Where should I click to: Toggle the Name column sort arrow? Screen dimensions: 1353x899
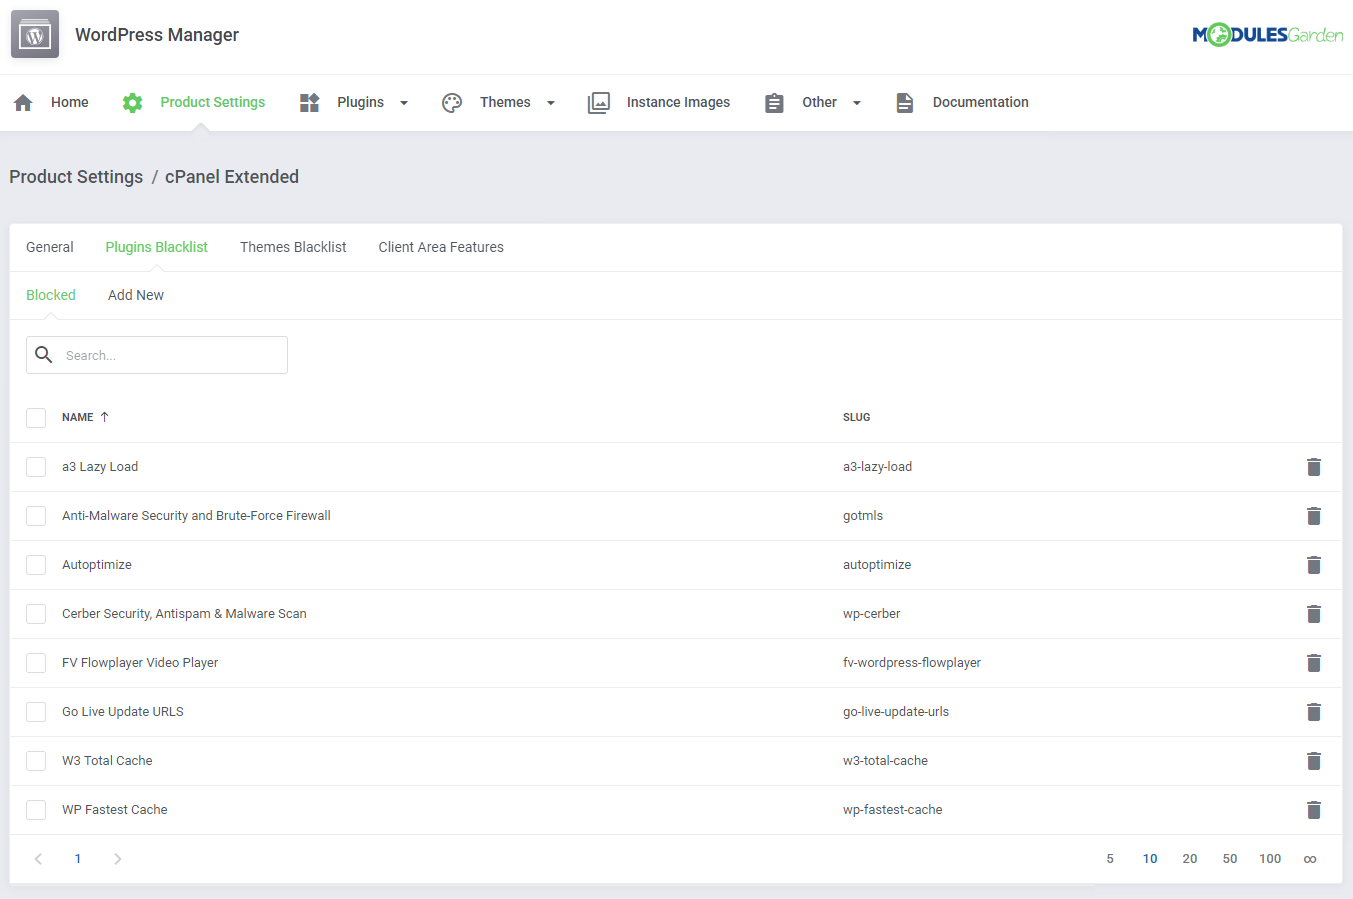(x=103, y=416)
